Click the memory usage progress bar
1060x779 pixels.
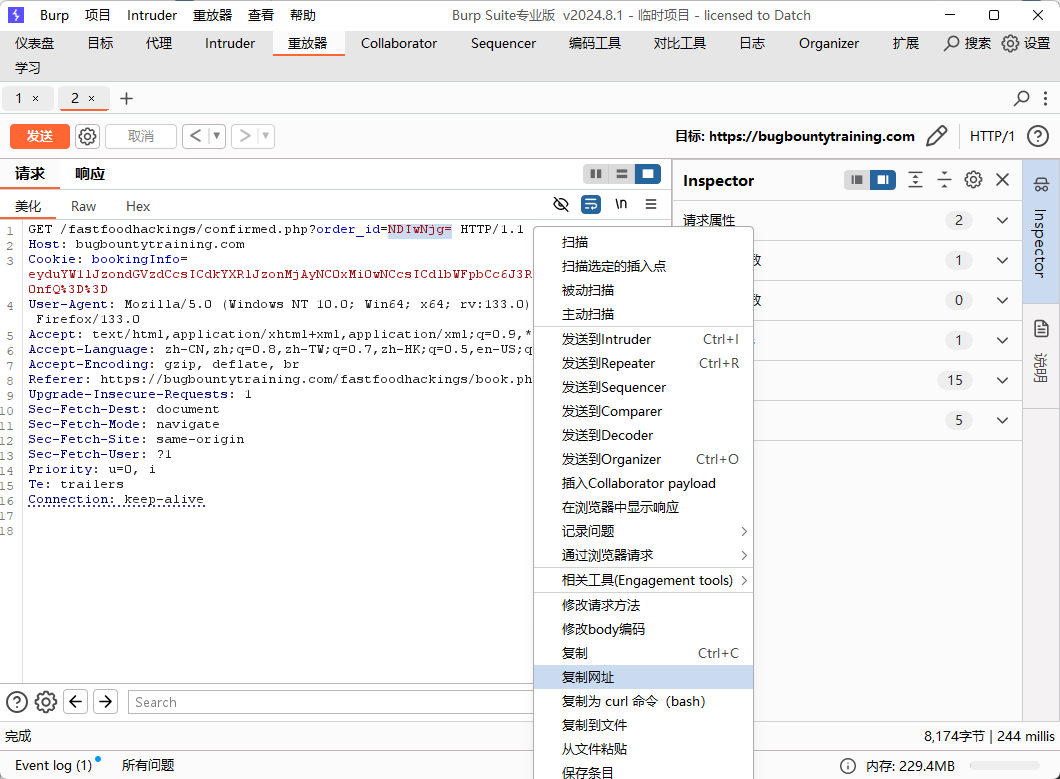click(1005, 765)
